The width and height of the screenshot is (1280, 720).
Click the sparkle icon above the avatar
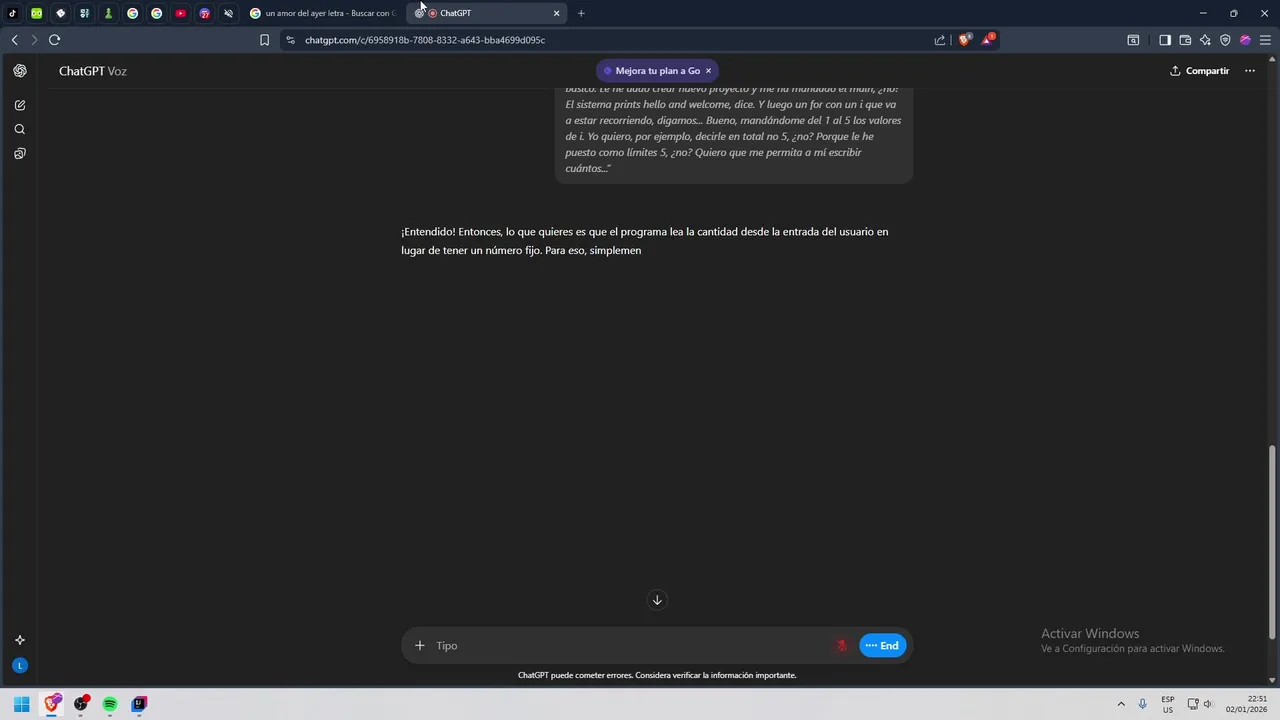[20, 640]
